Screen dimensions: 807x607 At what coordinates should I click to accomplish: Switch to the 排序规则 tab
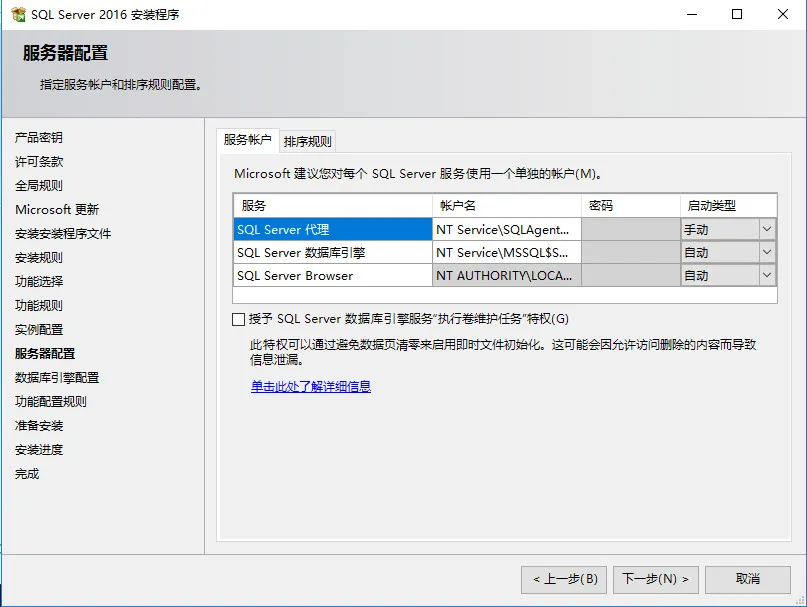307,142
